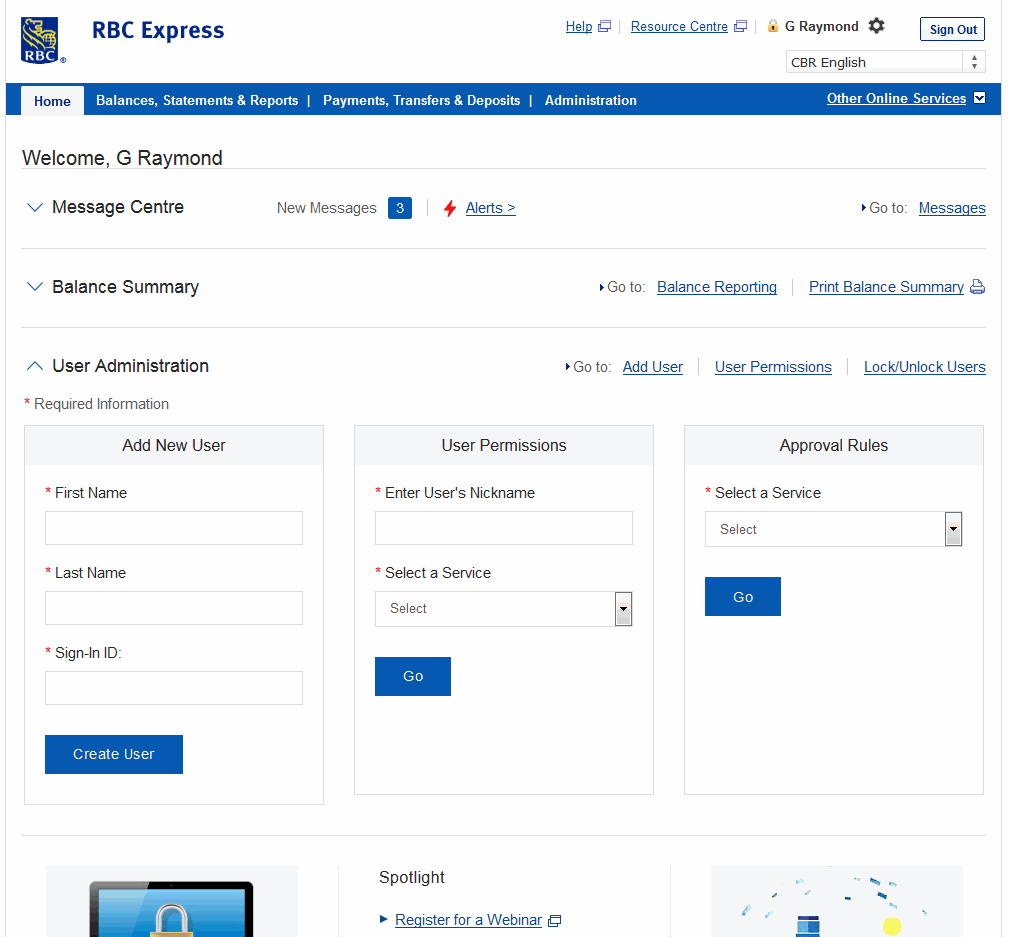This screenshot has width=1009, height=937.
Task: Expand the Message Centre section
Action: [x=35, y=208]
